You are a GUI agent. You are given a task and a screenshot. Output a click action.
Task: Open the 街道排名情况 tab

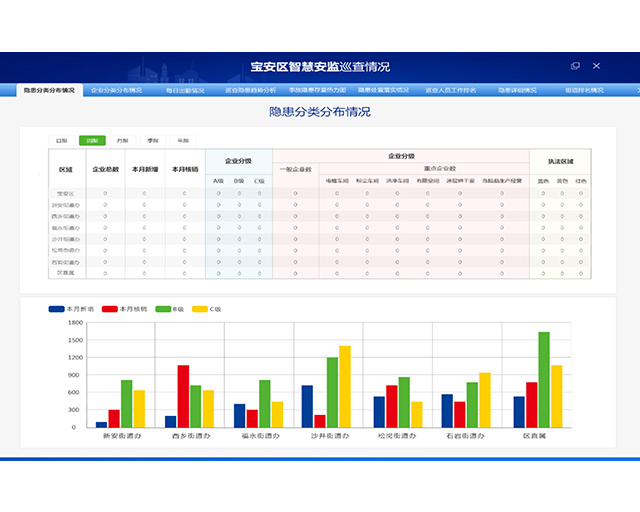tap(584, 90)
